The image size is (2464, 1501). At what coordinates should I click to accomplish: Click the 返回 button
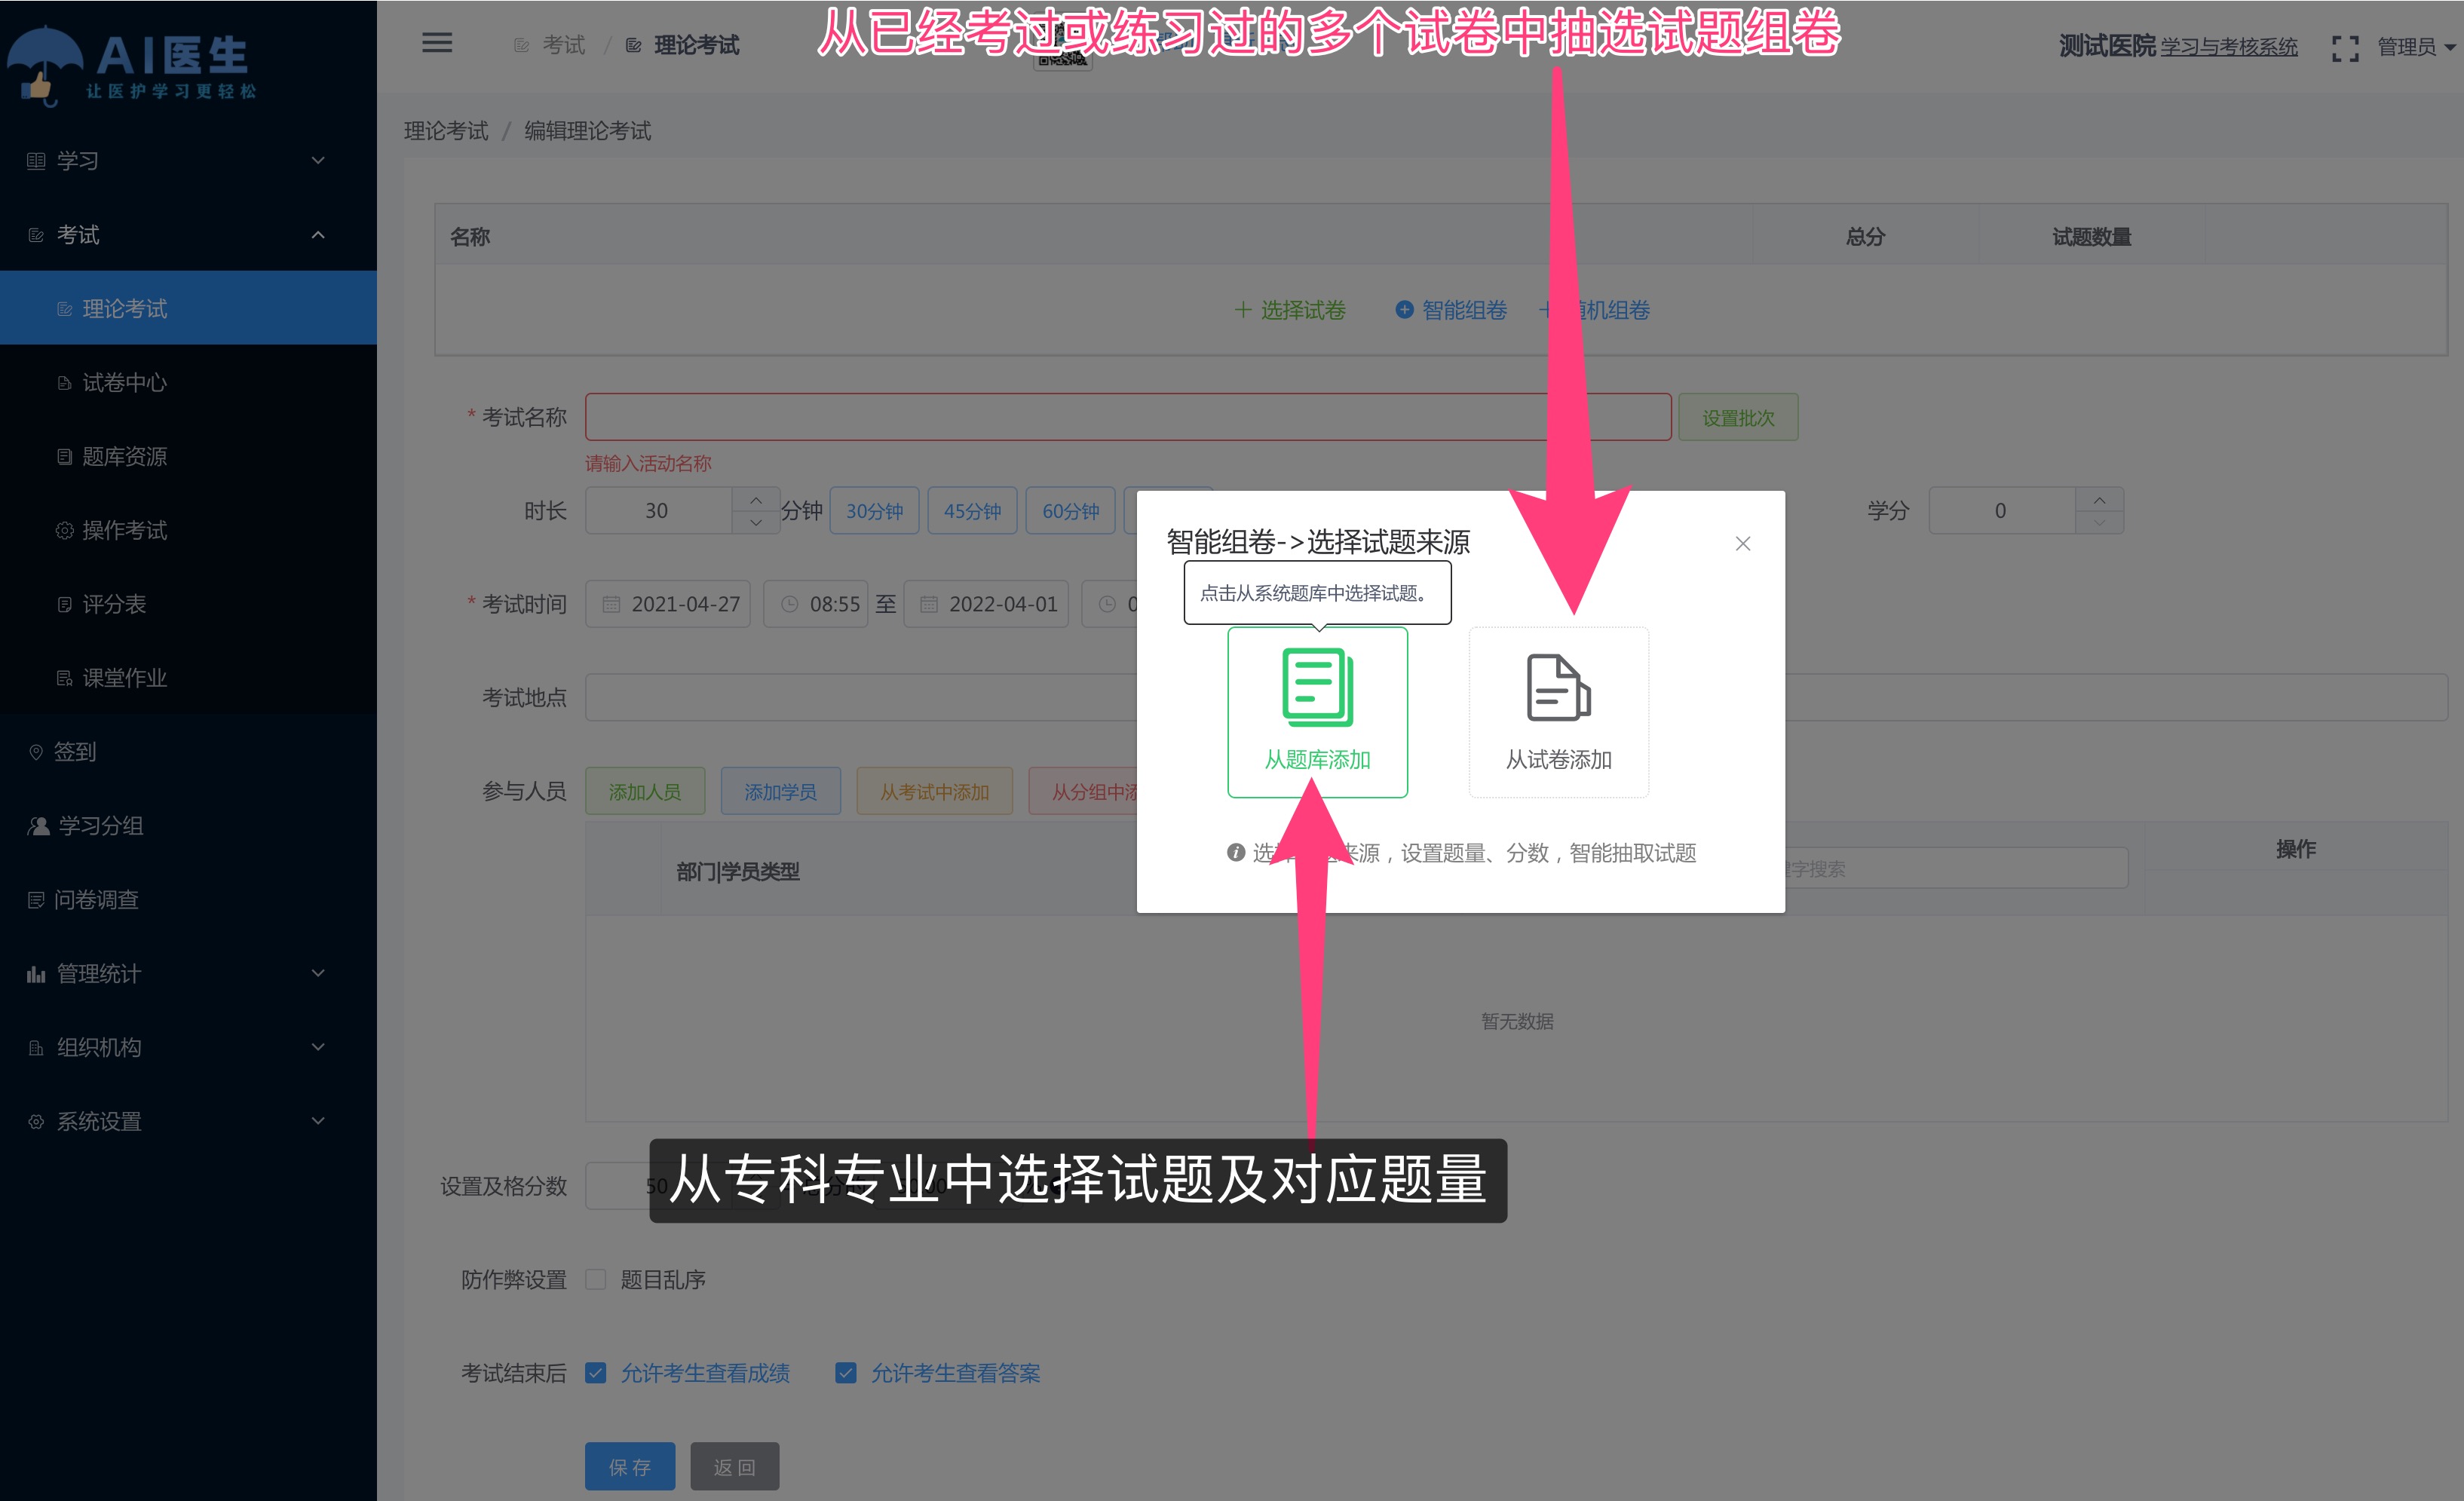734,1466
